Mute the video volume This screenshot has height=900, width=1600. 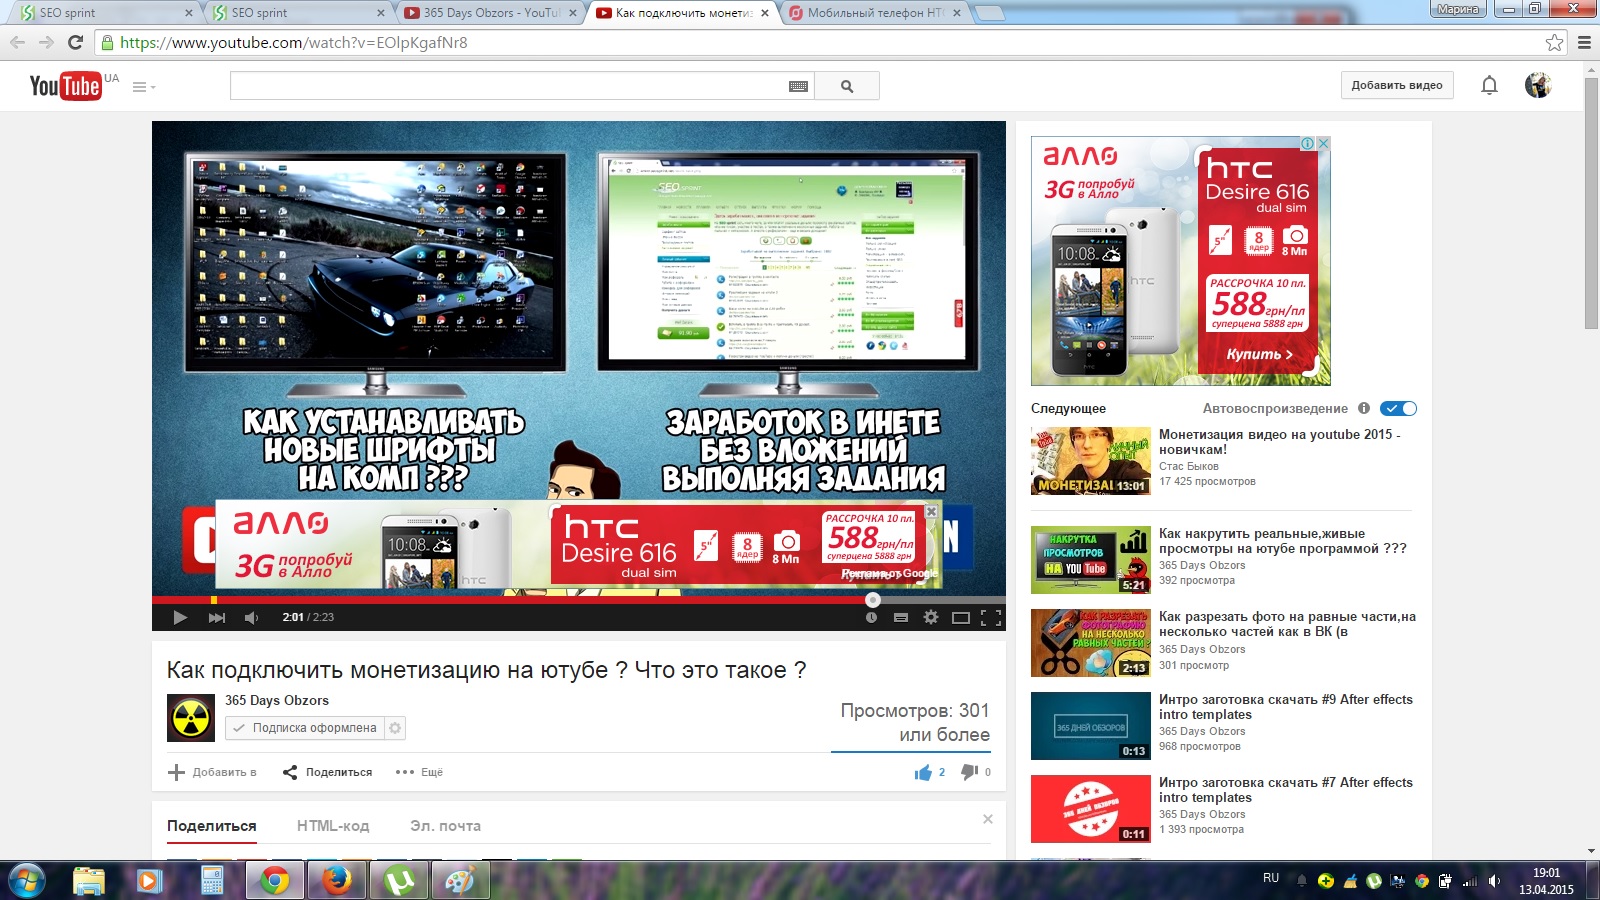pyautogui.click(x=252, y=617)
